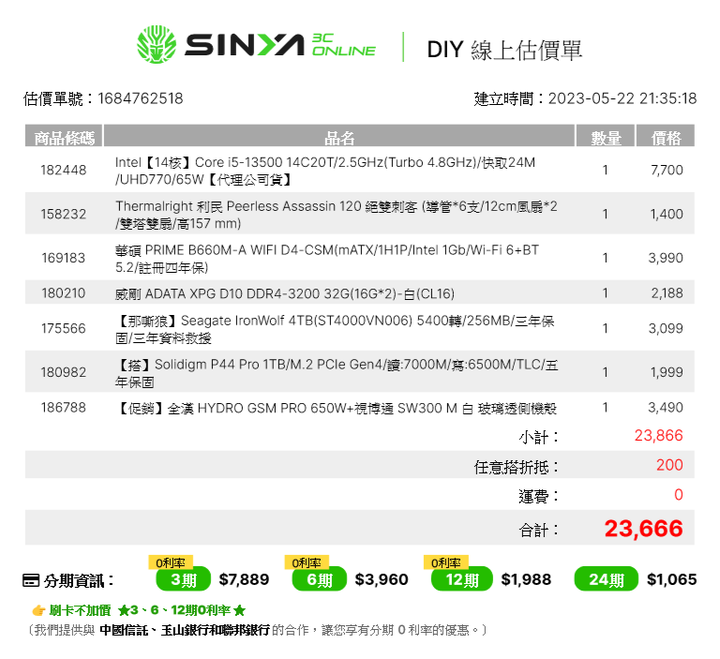The image size is (720, 659).
Task: Click the 價格 column header
Action: click(665, 135)
